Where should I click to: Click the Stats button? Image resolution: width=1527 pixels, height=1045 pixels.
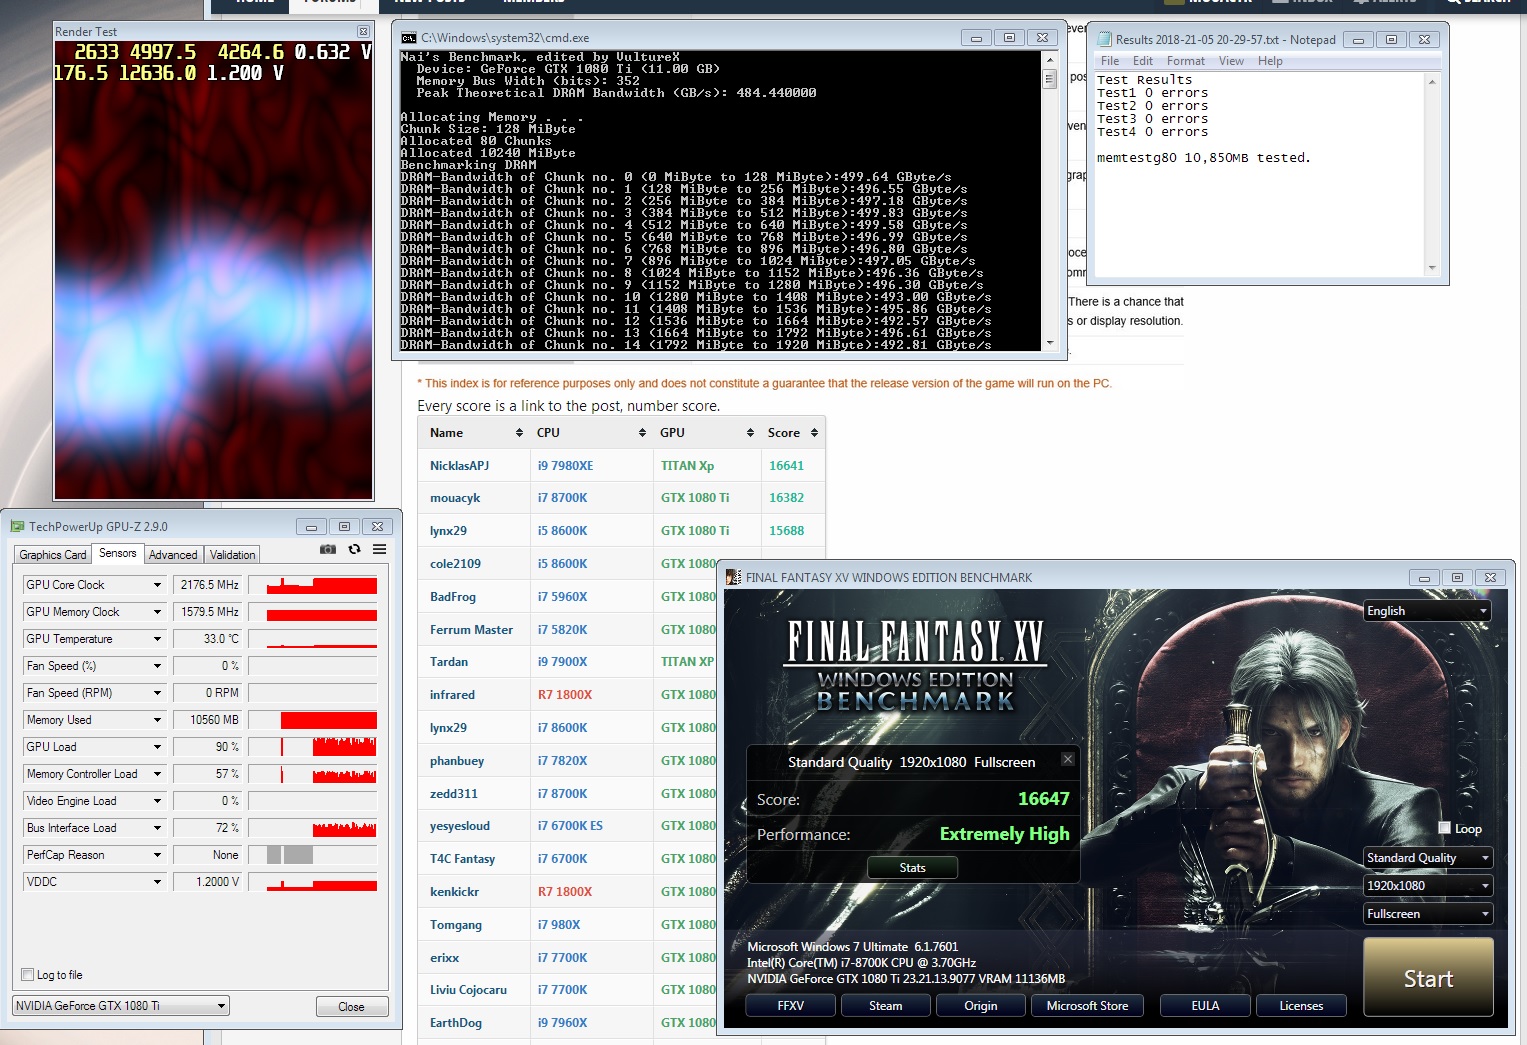(912, 868)
